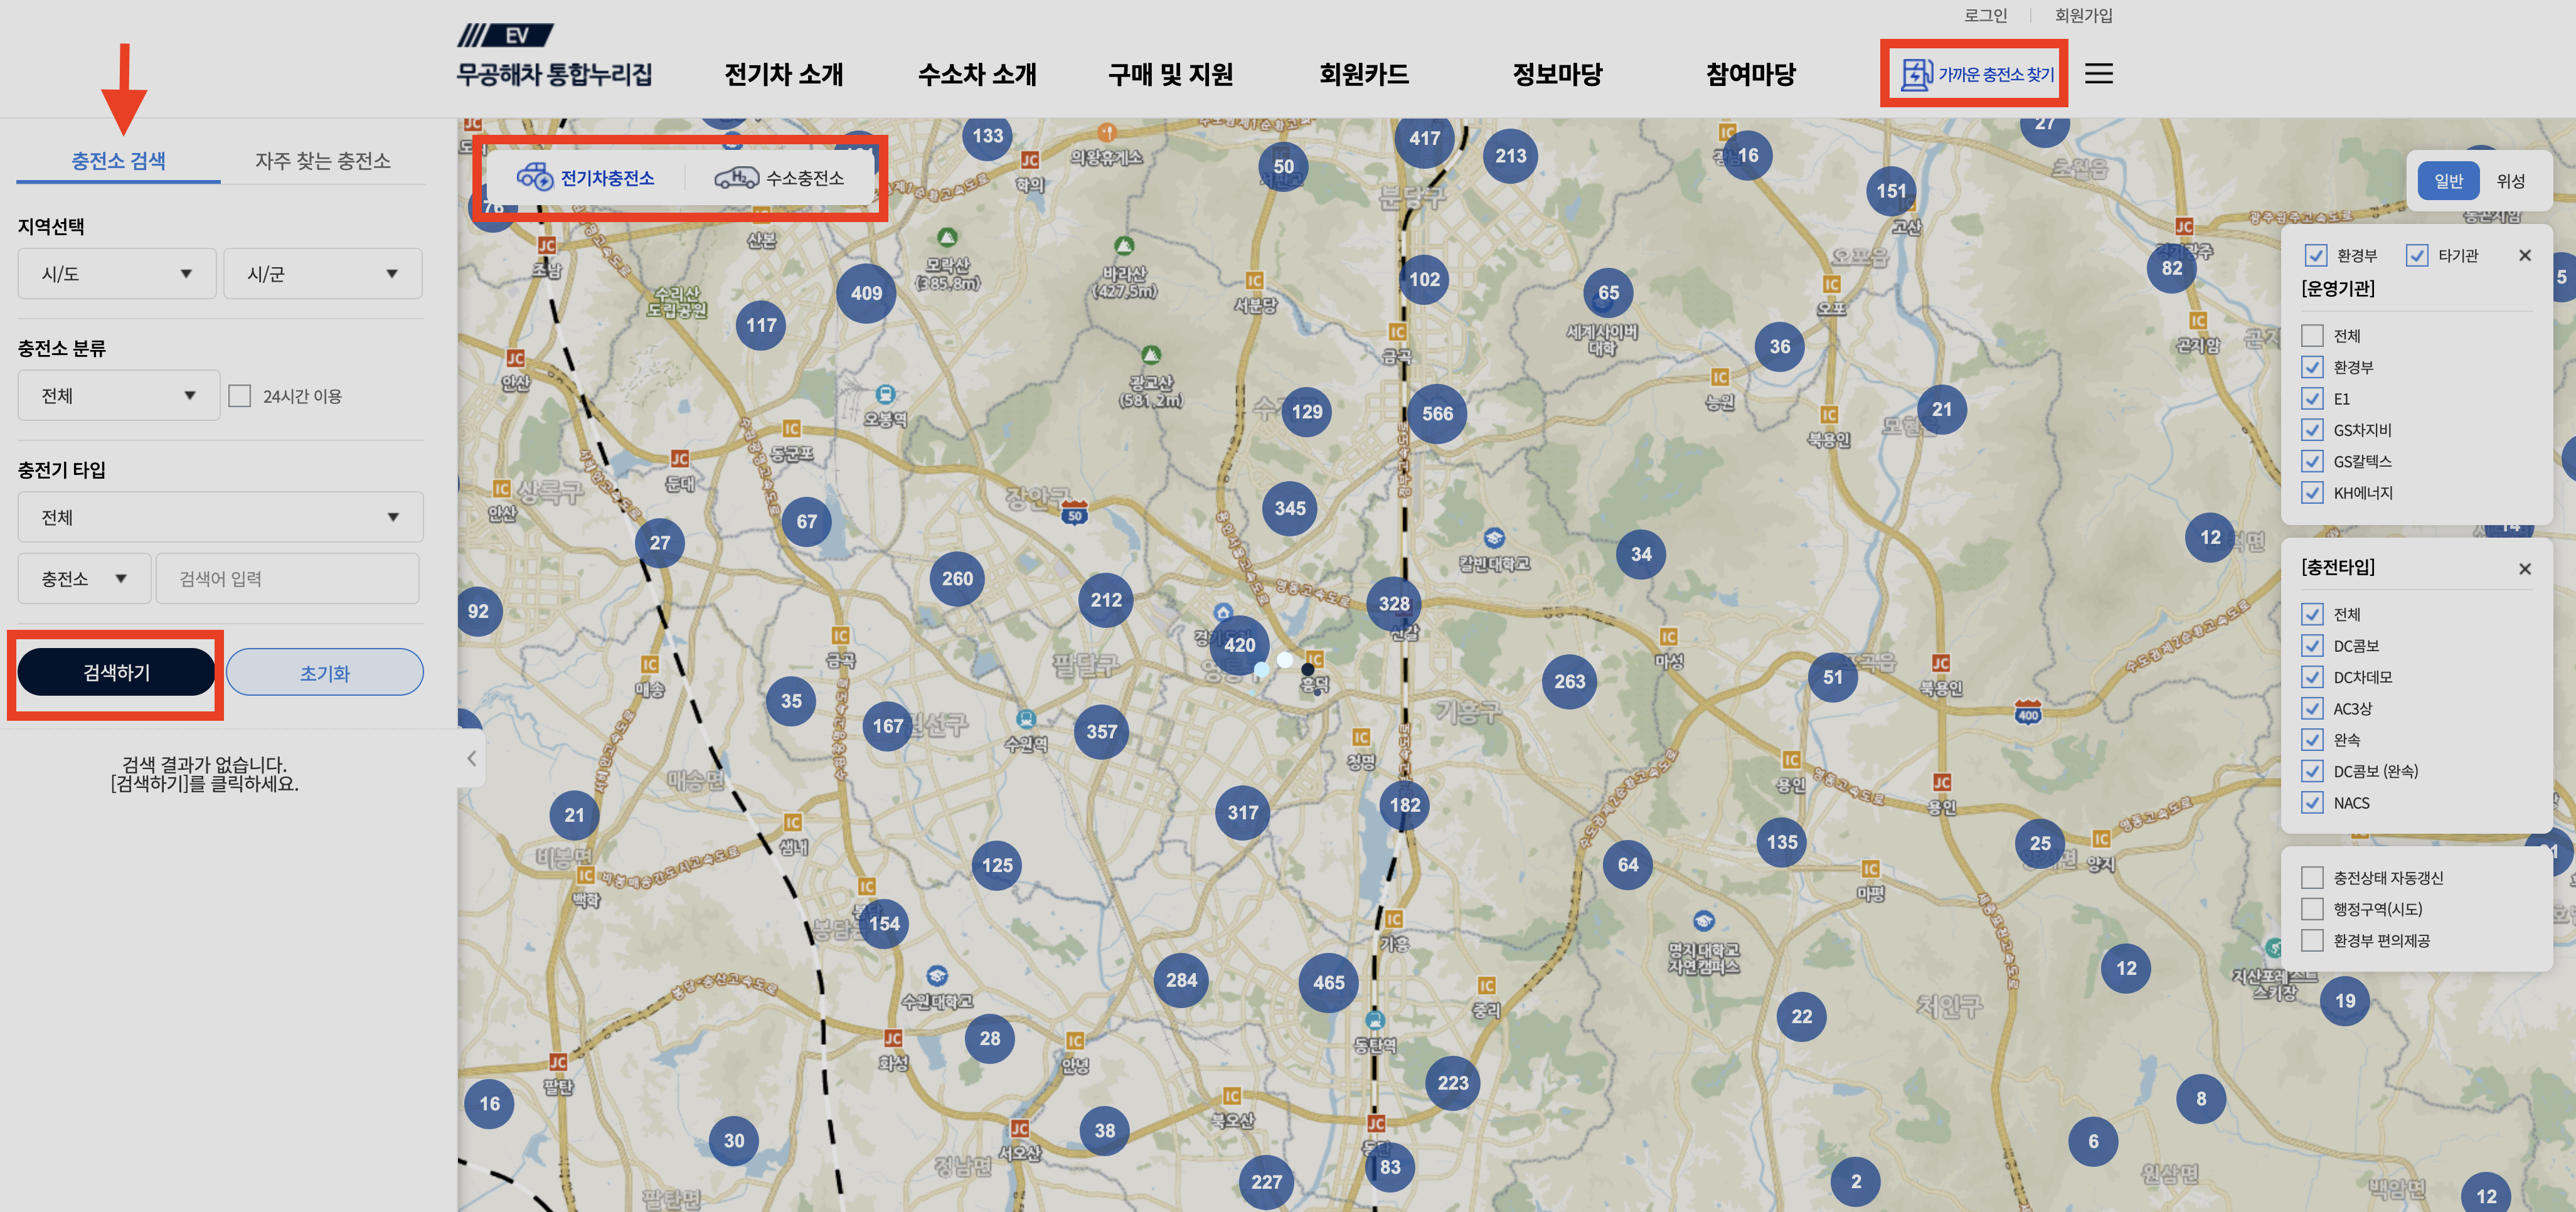Screen dimensions: 2576x1212
Task: Click the 초기화 reset button
Action: click(324, 672)
